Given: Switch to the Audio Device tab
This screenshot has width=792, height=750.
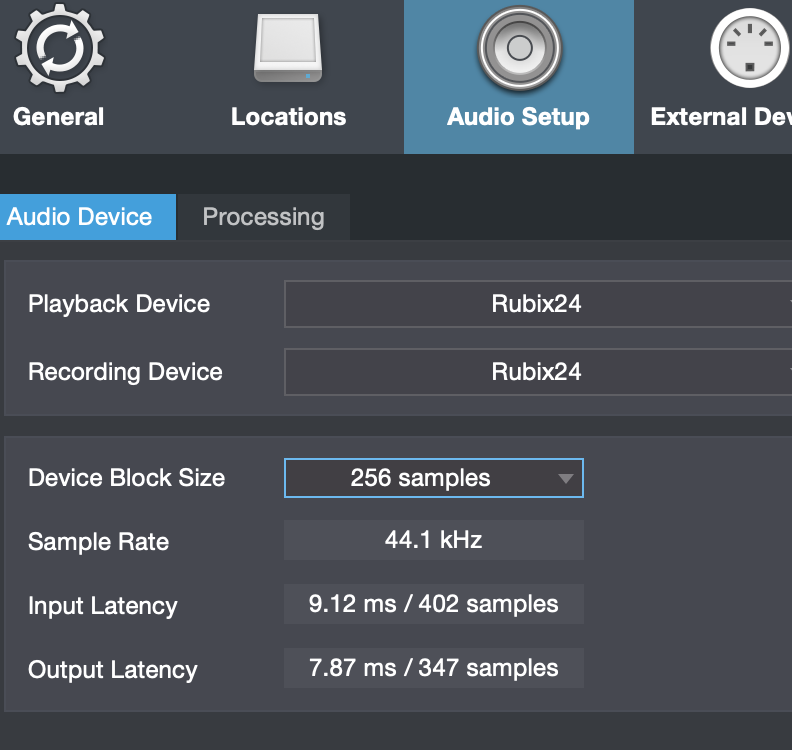Looking at the screenshot, I should pyautogui.click(x=88, y=217).
